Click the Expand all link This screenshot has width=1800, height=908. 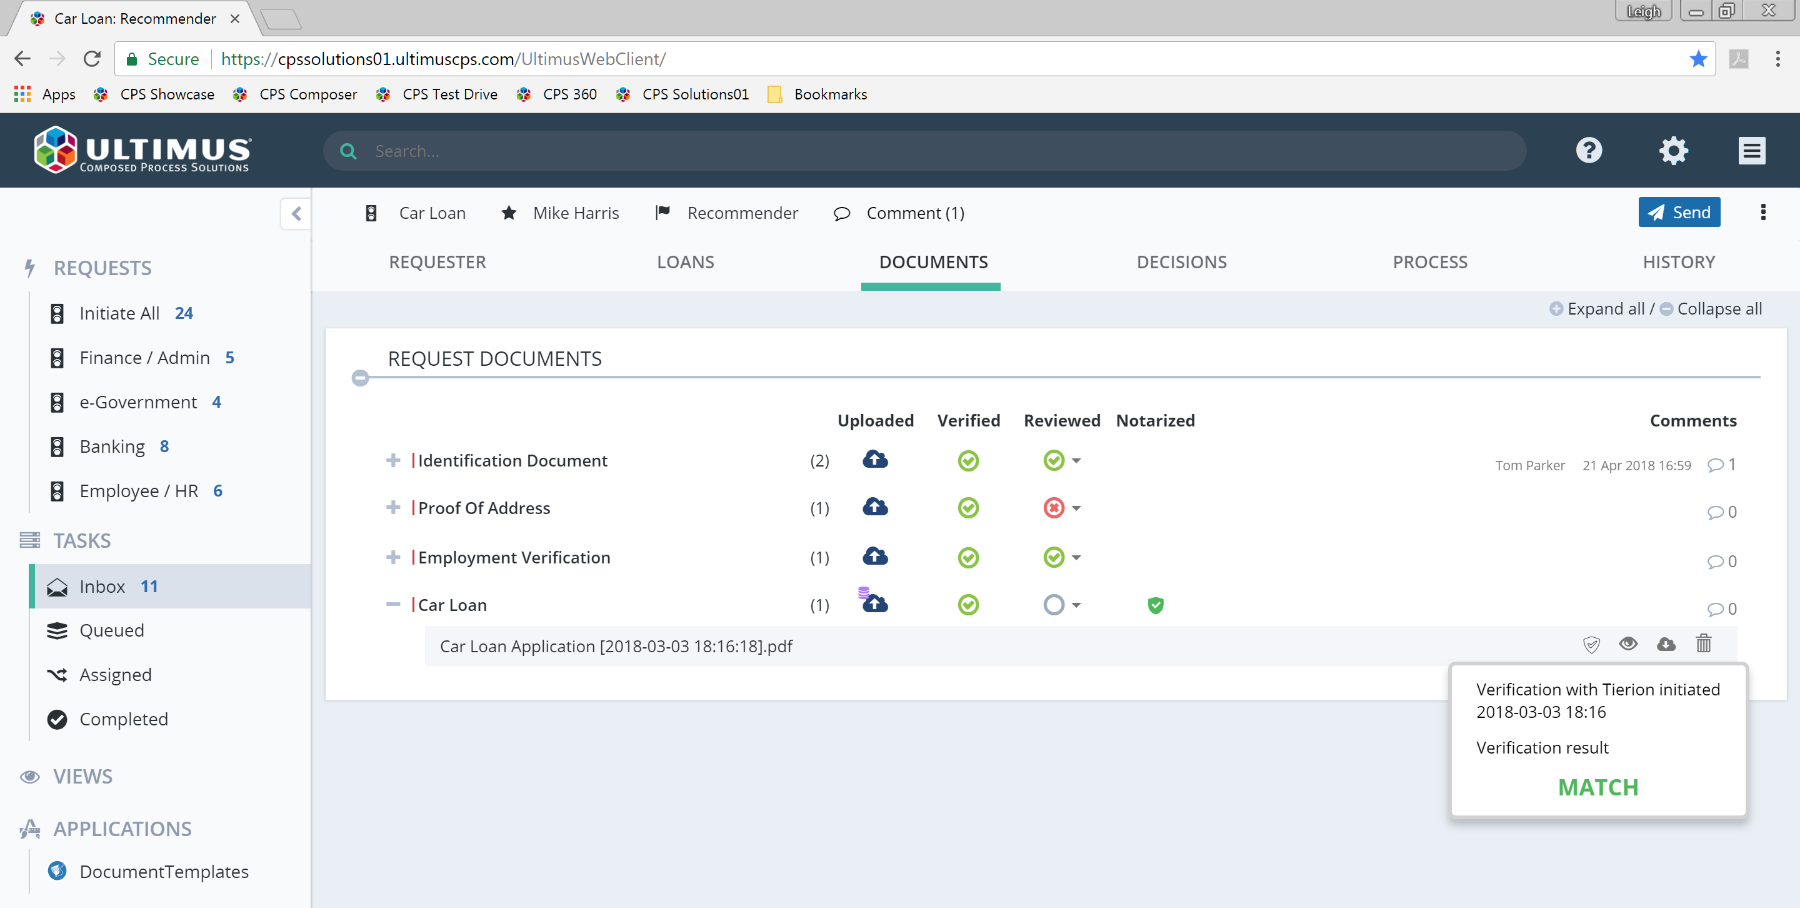pos(1606,308)
